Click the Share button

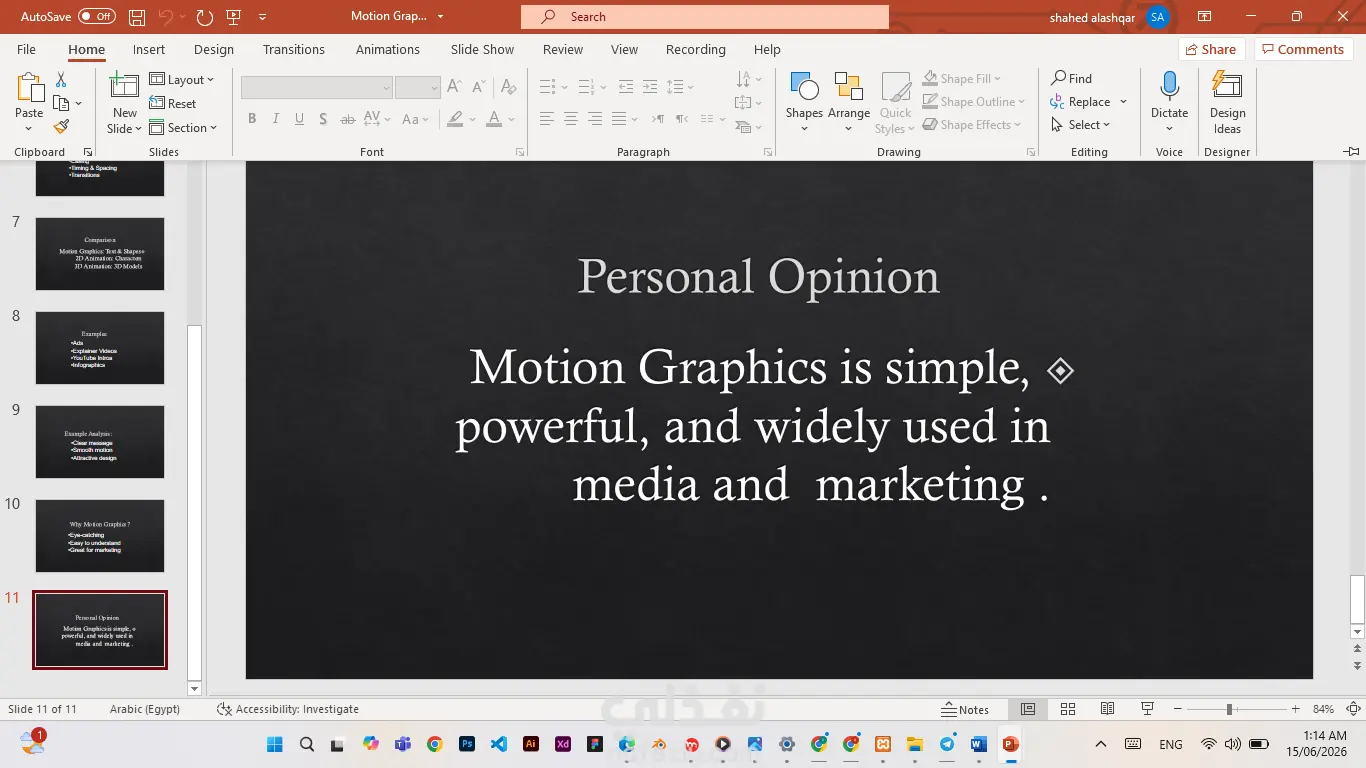(1211, 49)
